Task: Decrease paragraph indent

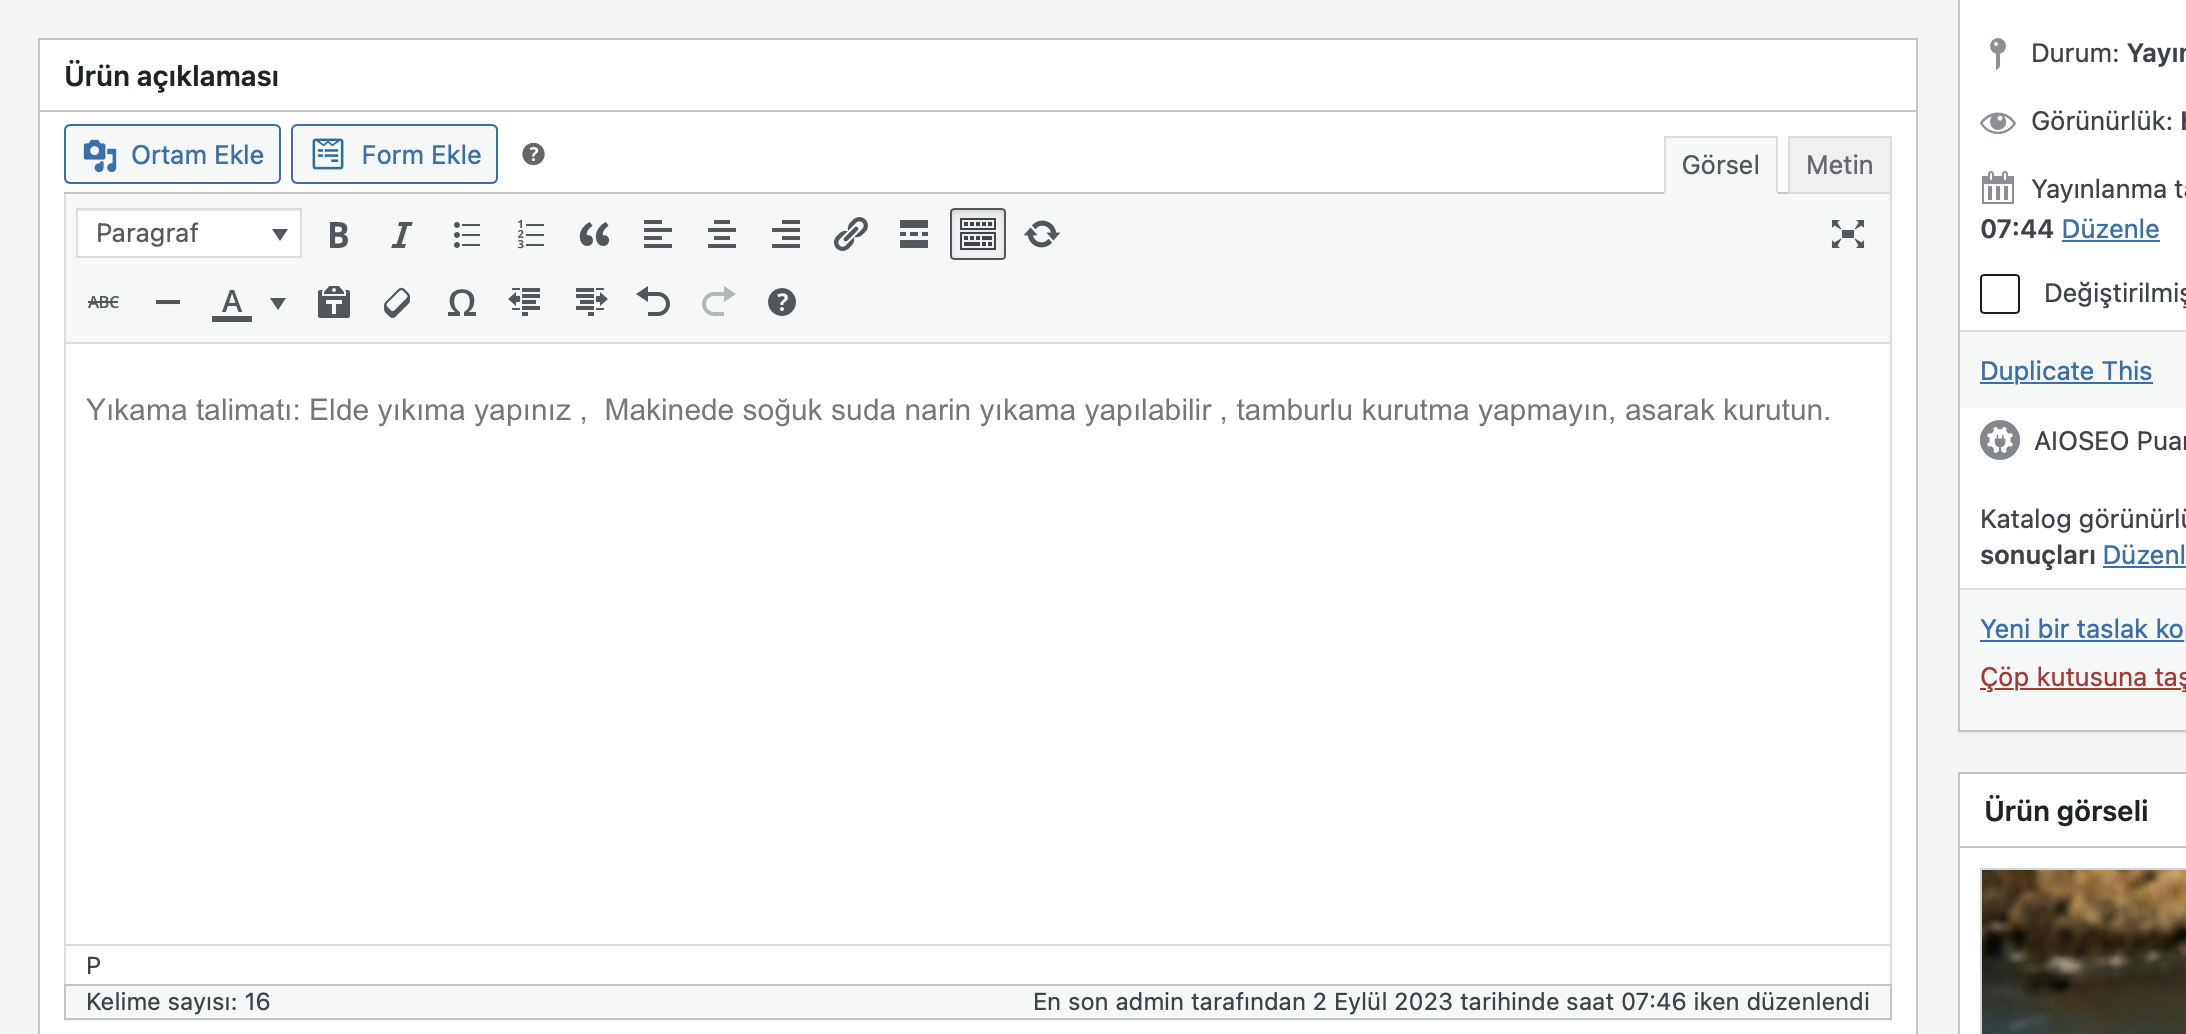Action: coord(525,302)
